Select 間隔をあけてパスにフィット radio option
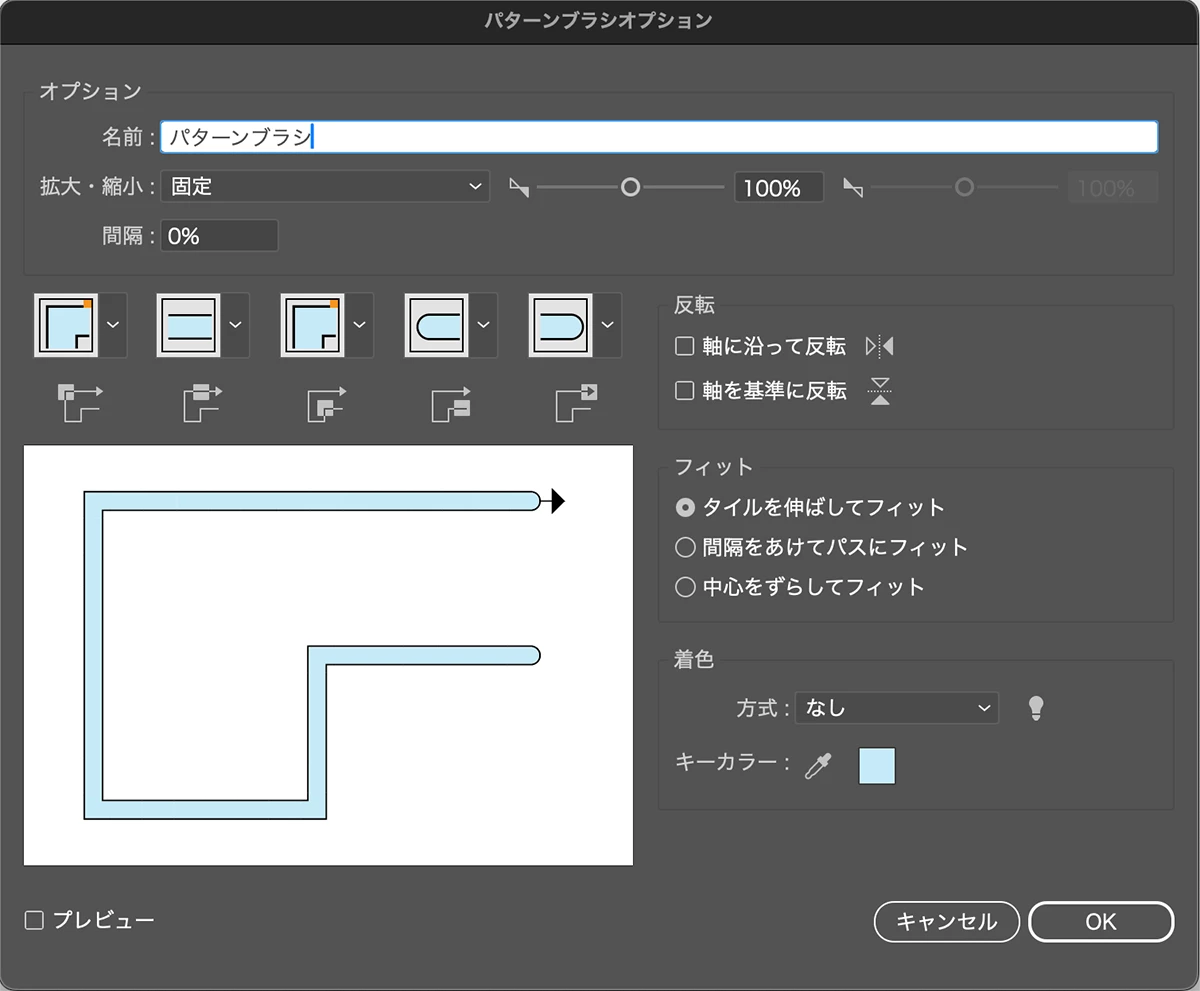Image resolution: width=1200 pixels, height=991 pixels. point(685,547)
